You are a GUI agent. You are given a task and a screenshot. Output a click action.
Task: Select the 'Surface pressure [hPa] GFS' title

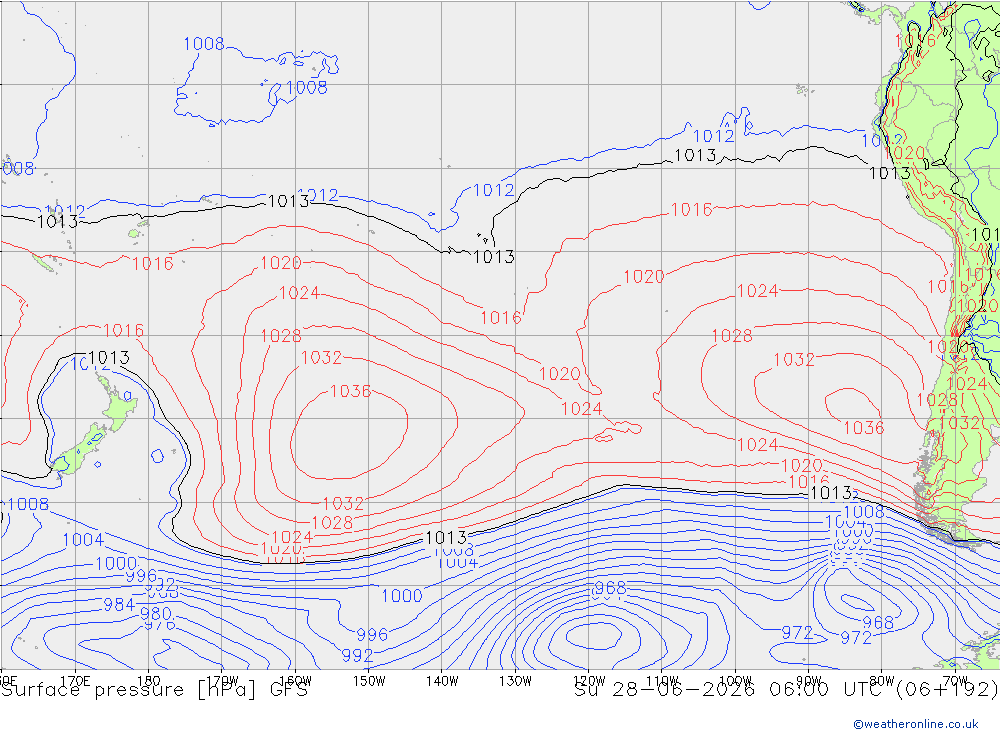pos(154,690)
